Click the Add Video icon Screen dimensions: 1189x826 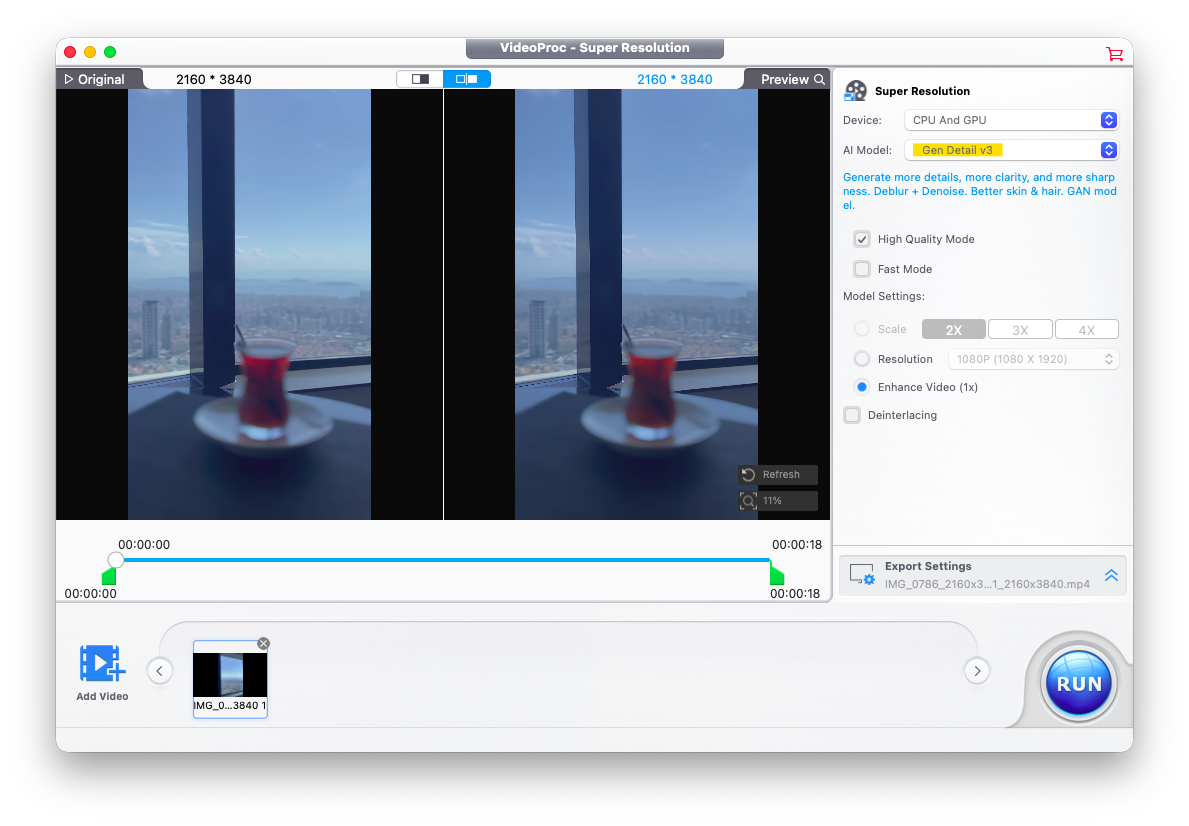click(101, 664)
